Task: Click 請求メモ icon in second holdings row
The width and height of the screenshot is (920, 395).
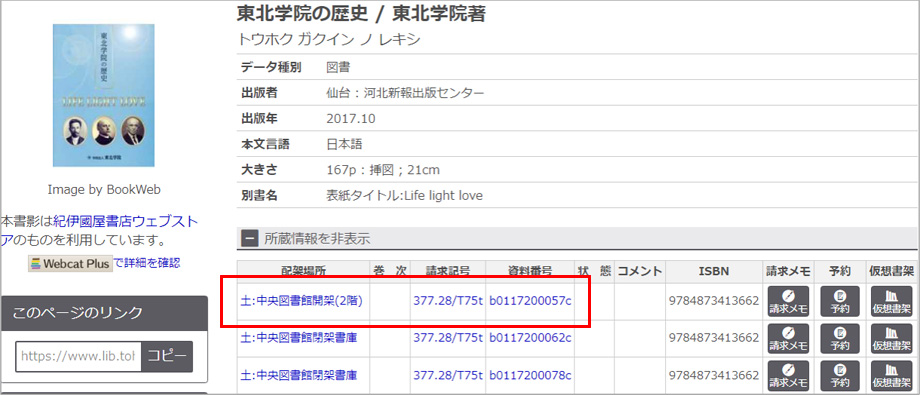Action: [788, 338]
